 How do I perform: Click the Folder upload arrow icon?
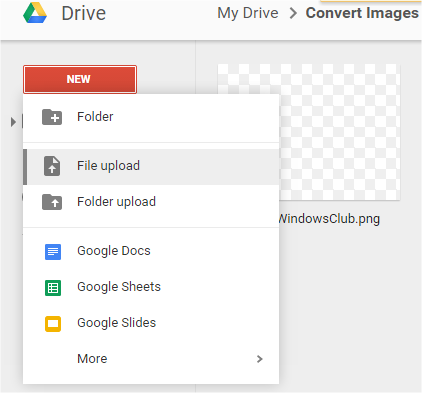[52, 202]
